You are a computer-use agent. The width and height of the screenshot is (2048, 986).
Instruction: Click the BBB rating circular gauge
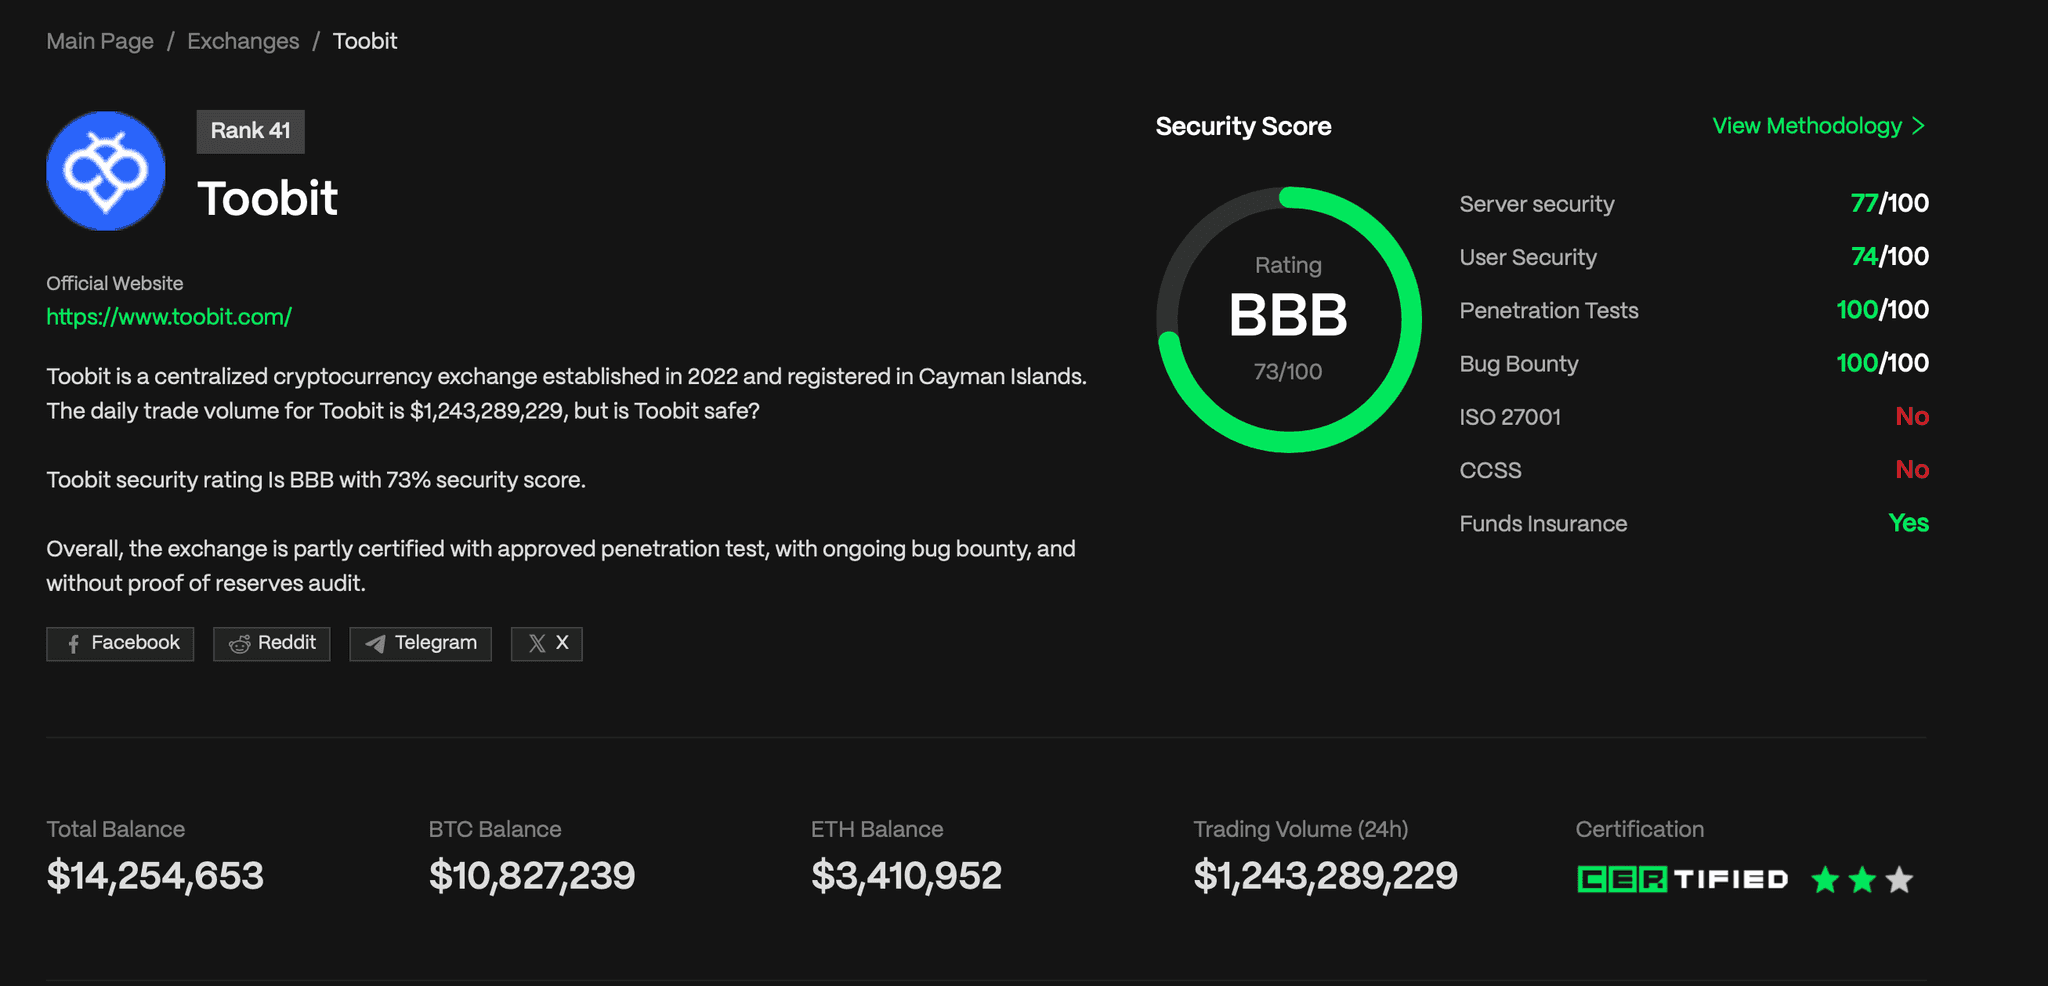1288,318
